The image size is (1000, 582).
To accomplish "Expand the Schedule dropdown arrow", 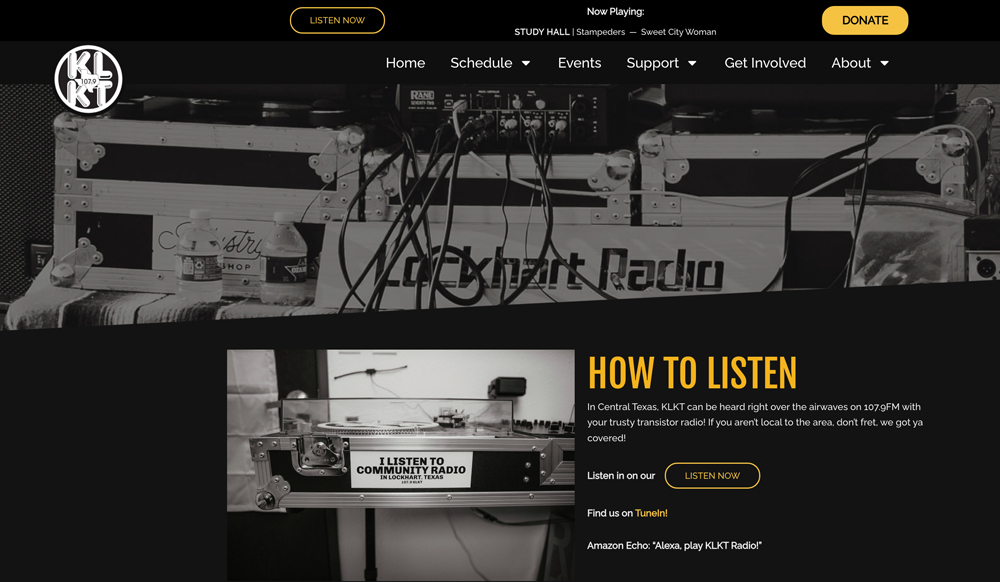I will pos(526,63).
